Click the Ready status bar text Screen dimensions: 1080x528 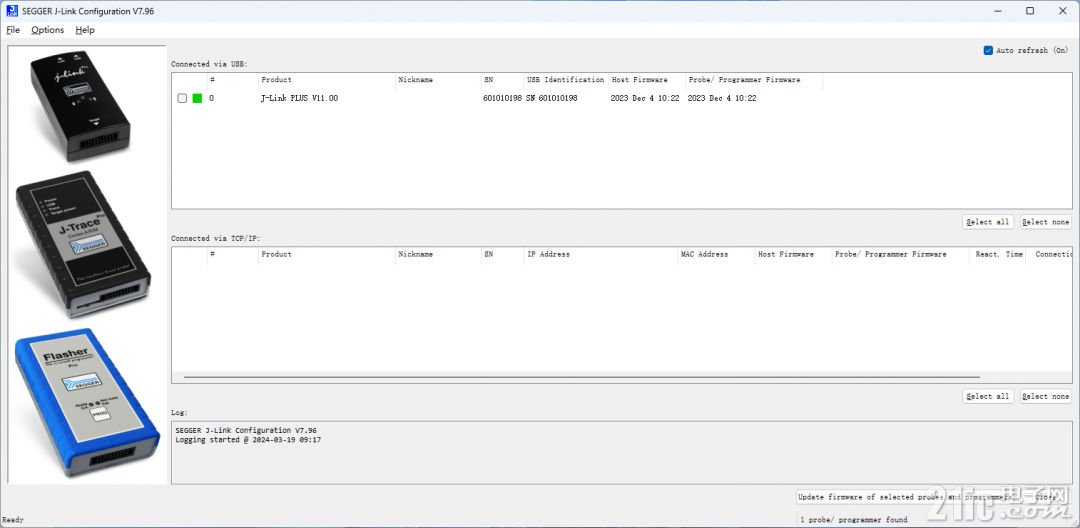(12, 520)
